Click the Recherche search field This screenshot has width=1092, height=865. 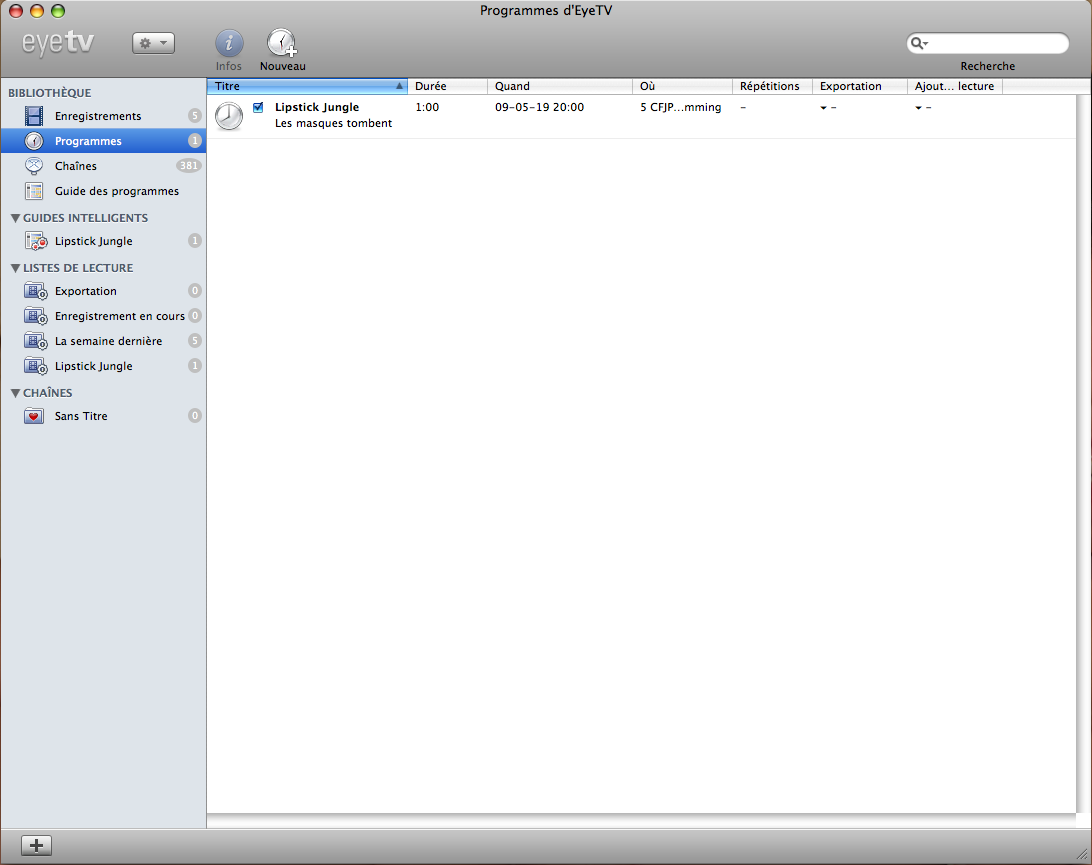pos(988,43)
